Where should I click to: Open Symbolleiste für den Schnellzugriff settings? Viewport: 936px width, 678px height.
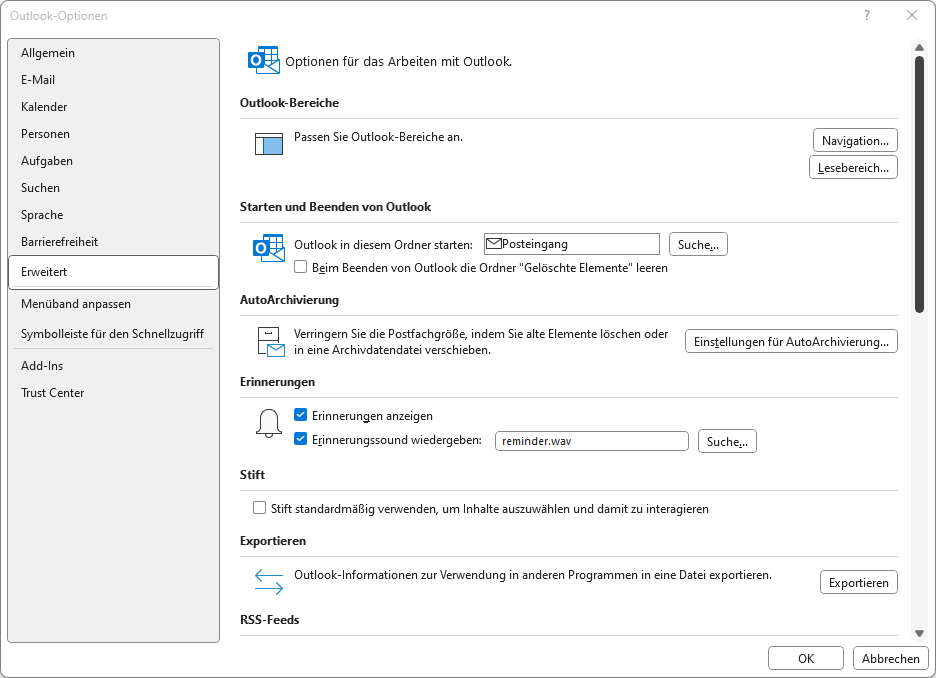click(113, 334)
